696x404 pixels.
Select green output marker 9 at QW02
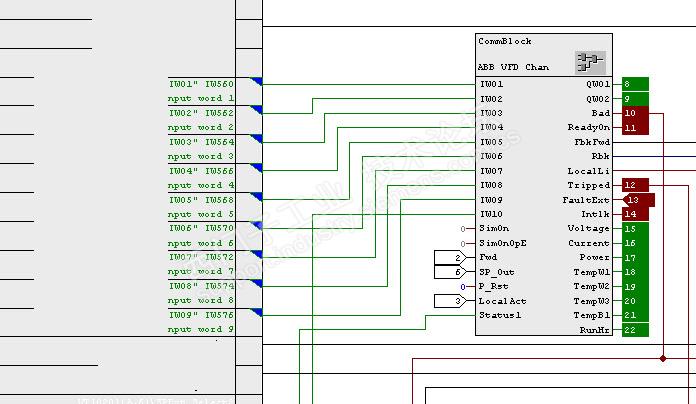(x=635, y=99)
